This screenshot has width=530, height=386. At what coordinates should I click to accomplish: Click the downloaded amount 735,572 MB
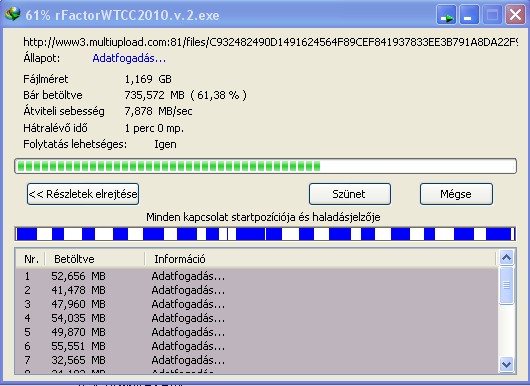(154, 95)
